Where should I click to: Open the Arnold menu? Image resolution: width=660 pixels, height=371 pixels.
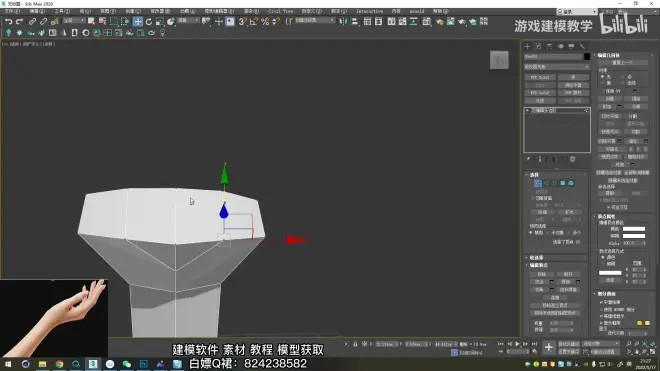pos(417,11)
